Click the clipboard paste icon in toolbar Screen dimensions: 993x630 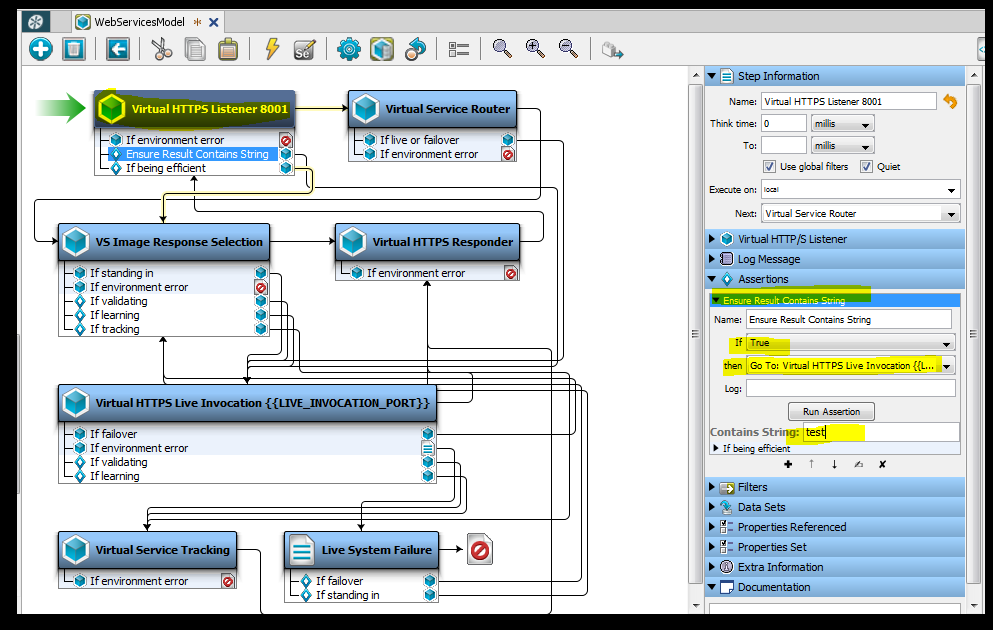[228, 48]
